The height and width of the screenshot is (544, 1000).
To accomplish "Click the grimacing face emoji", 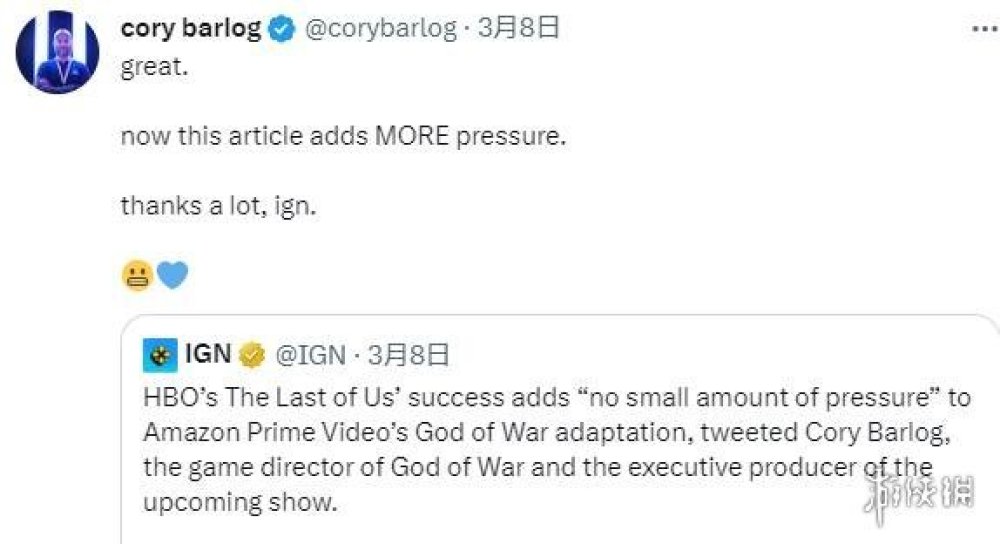I will 137,276.
